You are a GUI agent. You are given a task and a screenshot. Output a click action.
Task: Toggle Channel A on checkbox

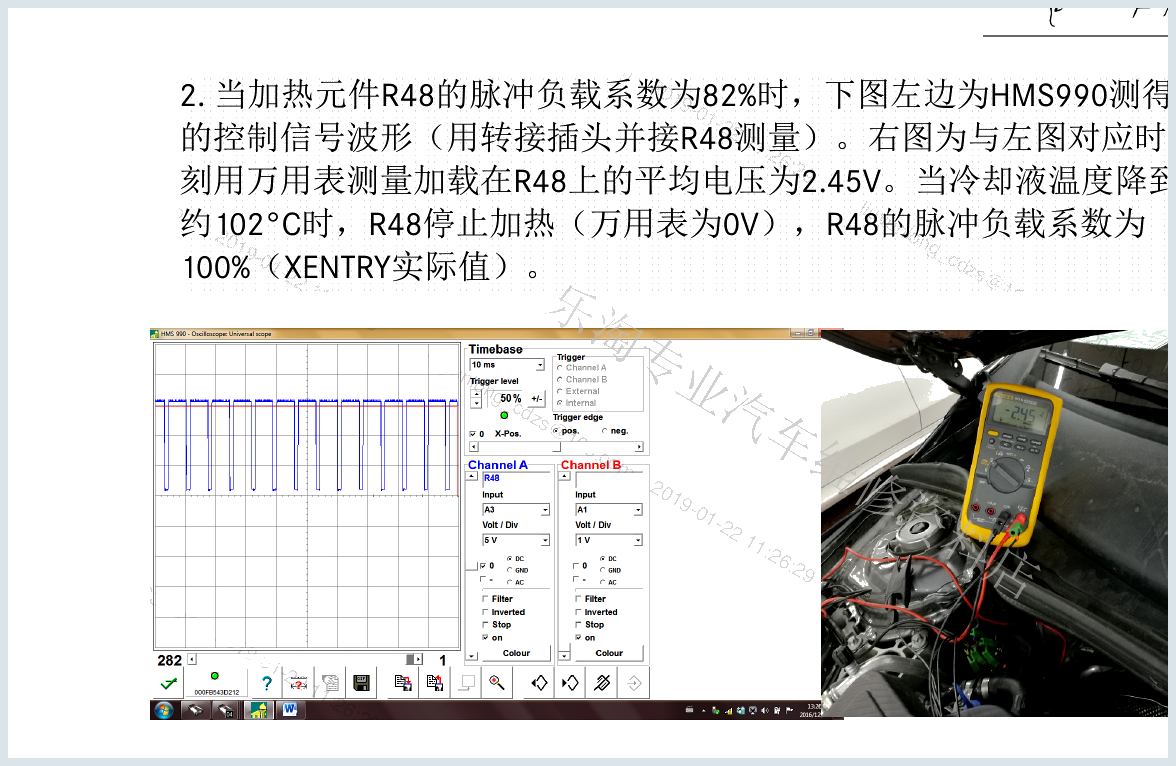coord(485,638)
